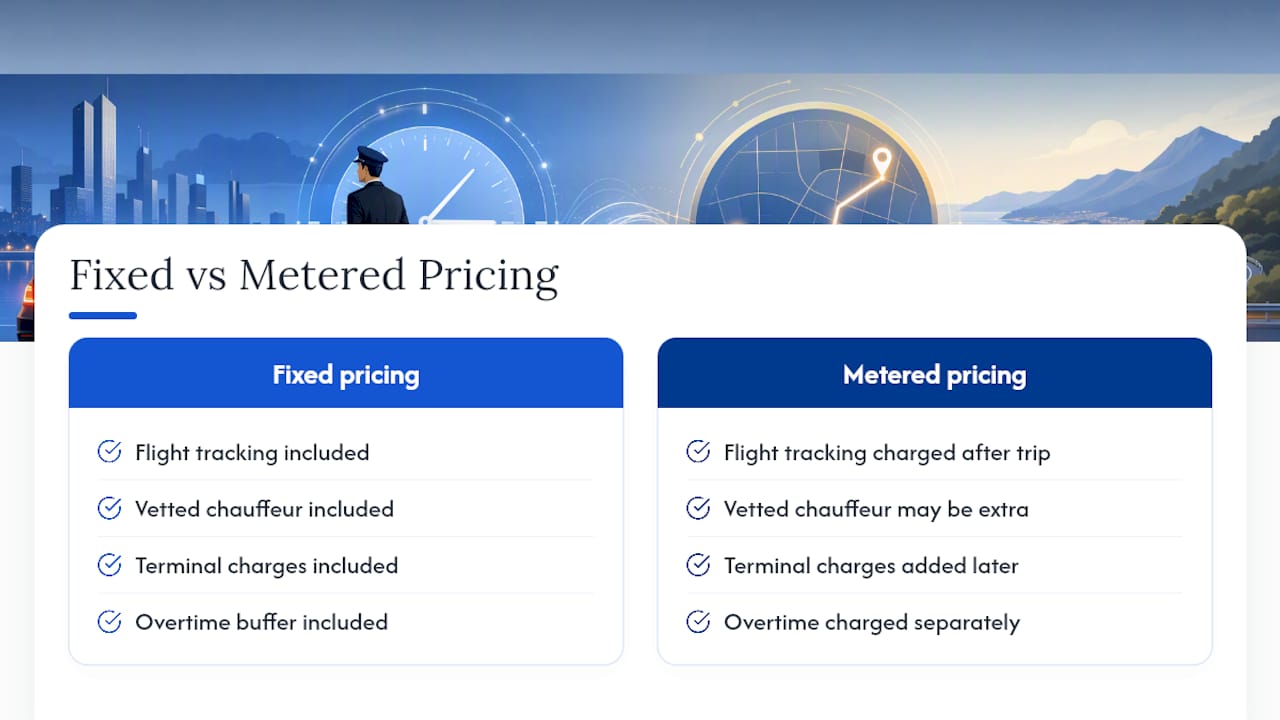Click check icon beside Terminal charges added later
1280x720 pixels.
pyautogui.click(x=698, y=565)
